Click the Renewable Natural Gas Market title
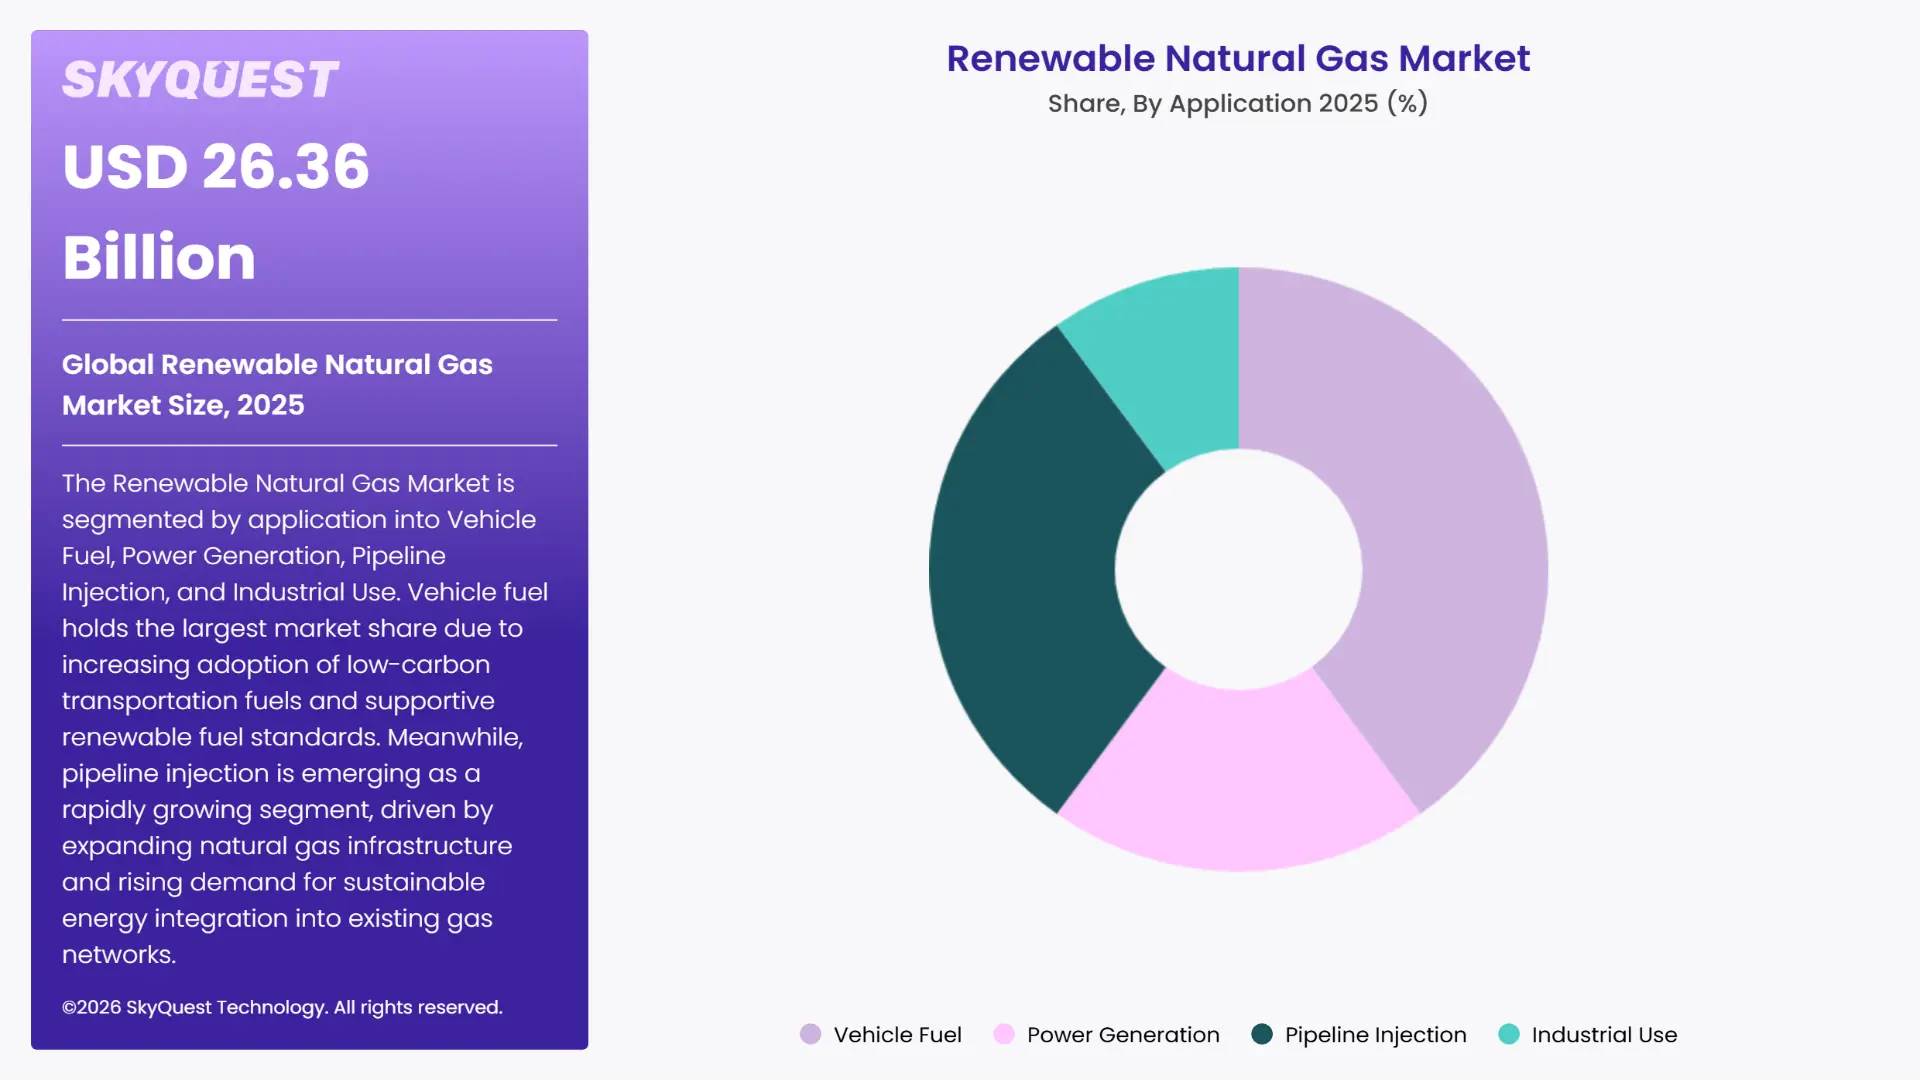Image resolution: width=1920 pixels, height=1080 pixels. [1238, 58]
